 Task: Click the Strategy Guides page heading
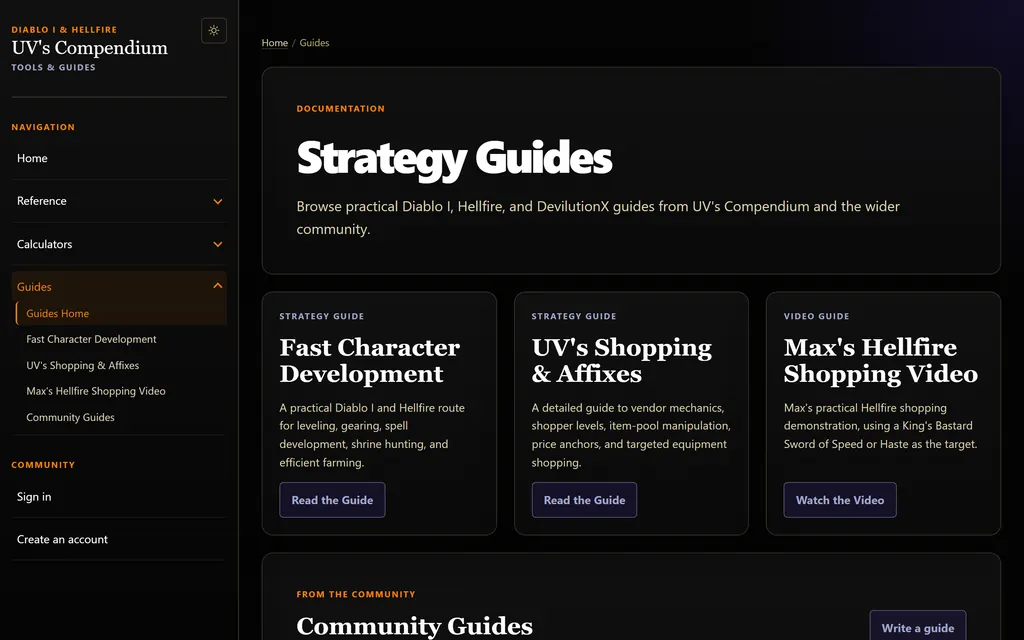pyautogui.click(x=455, y=159)
